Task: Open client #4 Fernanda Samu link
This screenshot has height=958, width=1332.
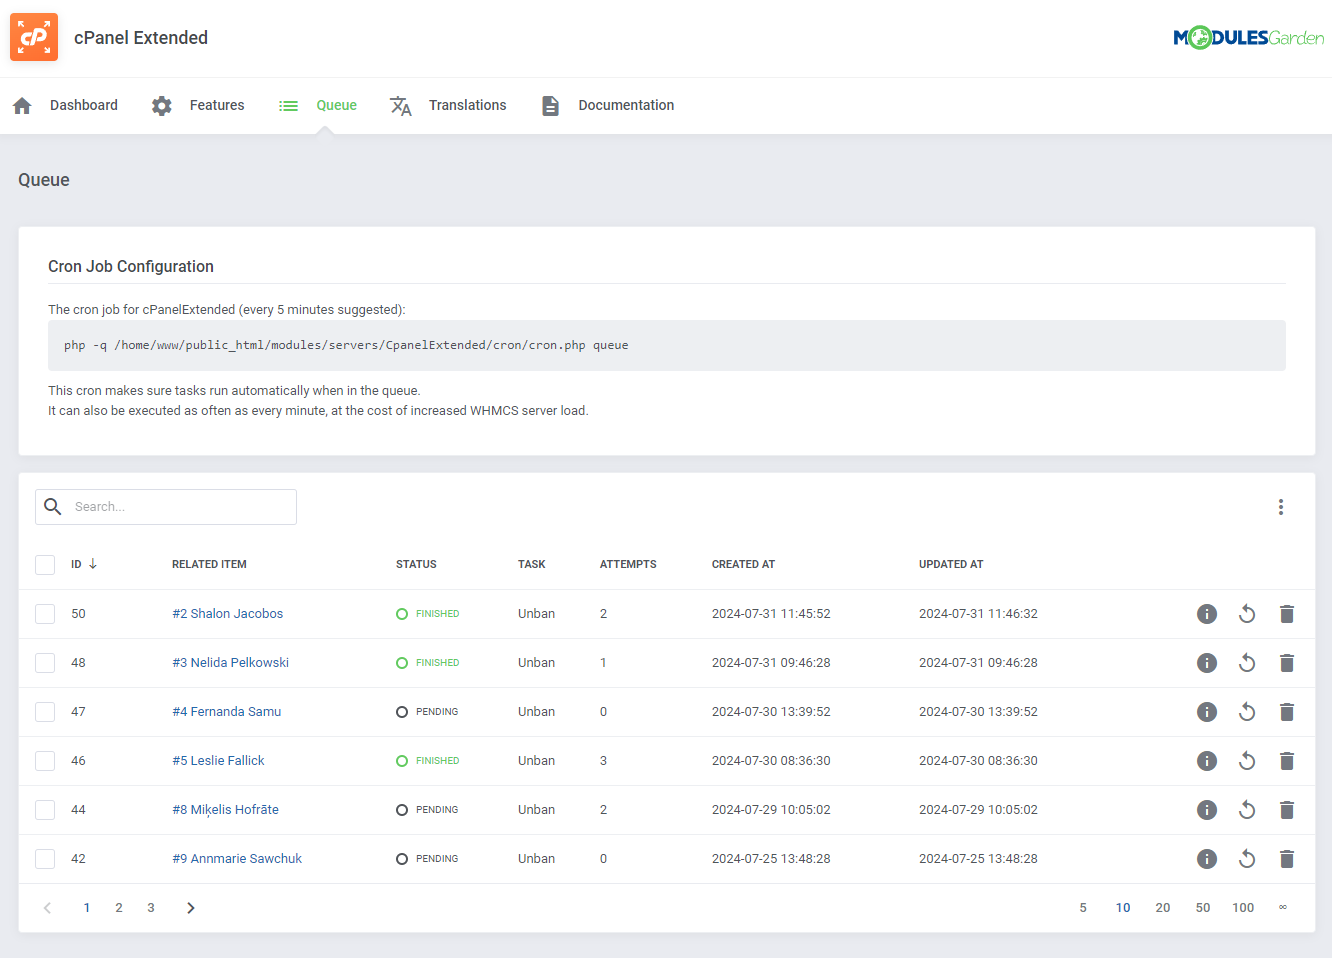Action: 227,711
